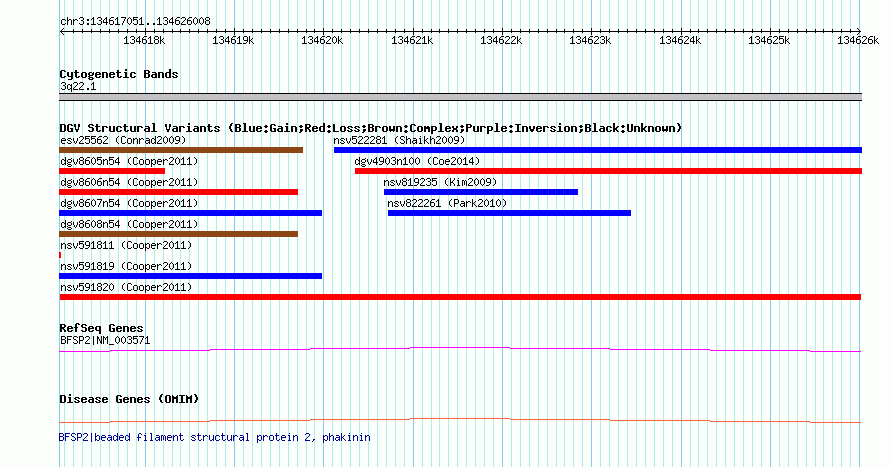Select the blue nsv822261 gain bar
The width and height of the screenshot is (890, 467).
coord(509,213)
